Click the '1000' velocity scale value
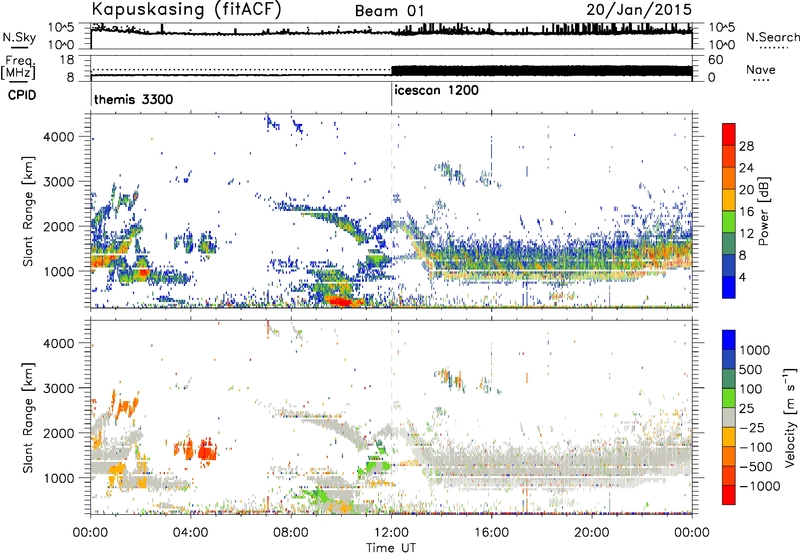This screenshot has width=800, height=554. coord(754,350)
